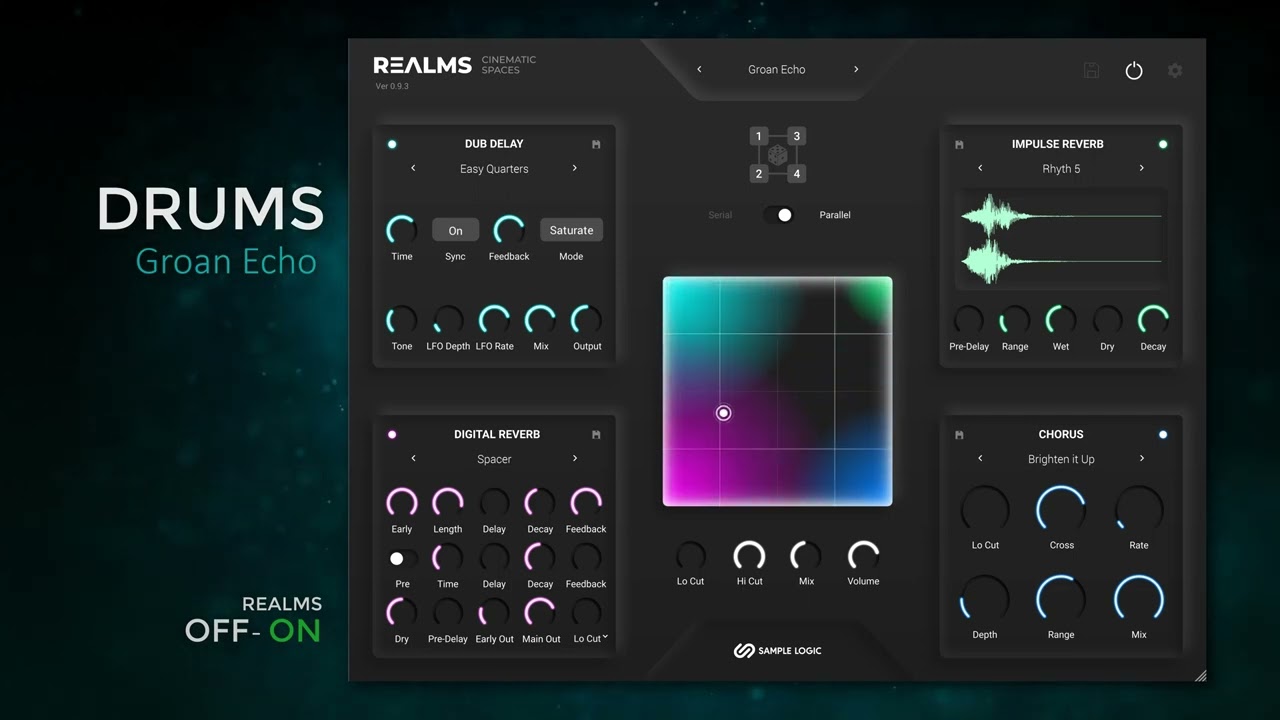
Task: Open Rhyth 5 impulse list
Action: [1061, 169]
